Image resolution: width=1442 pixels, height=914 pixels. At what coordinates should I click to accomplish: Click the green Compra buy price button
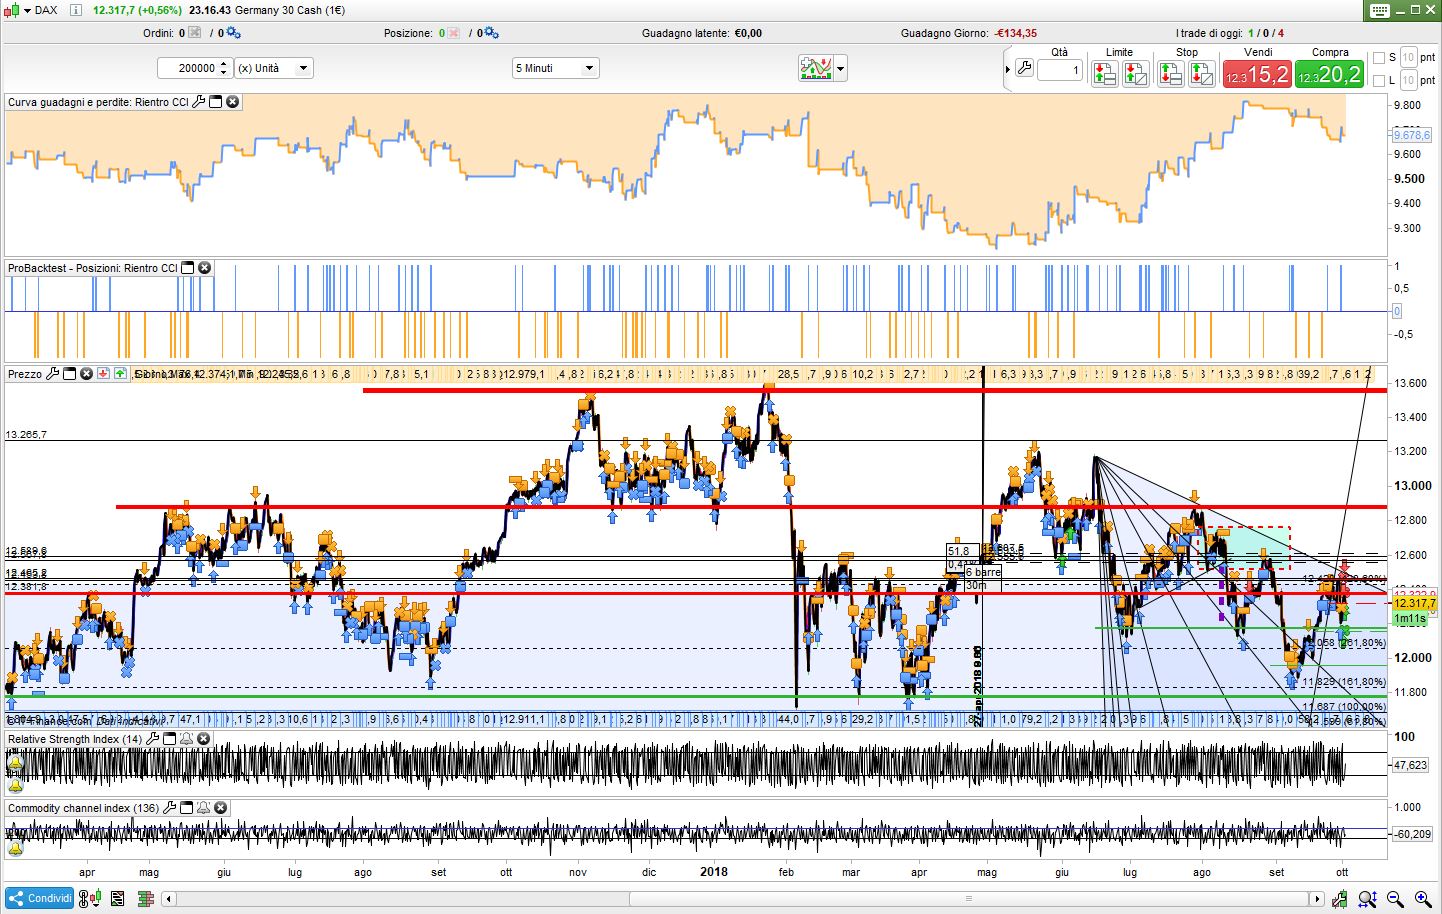[1330, 74]
